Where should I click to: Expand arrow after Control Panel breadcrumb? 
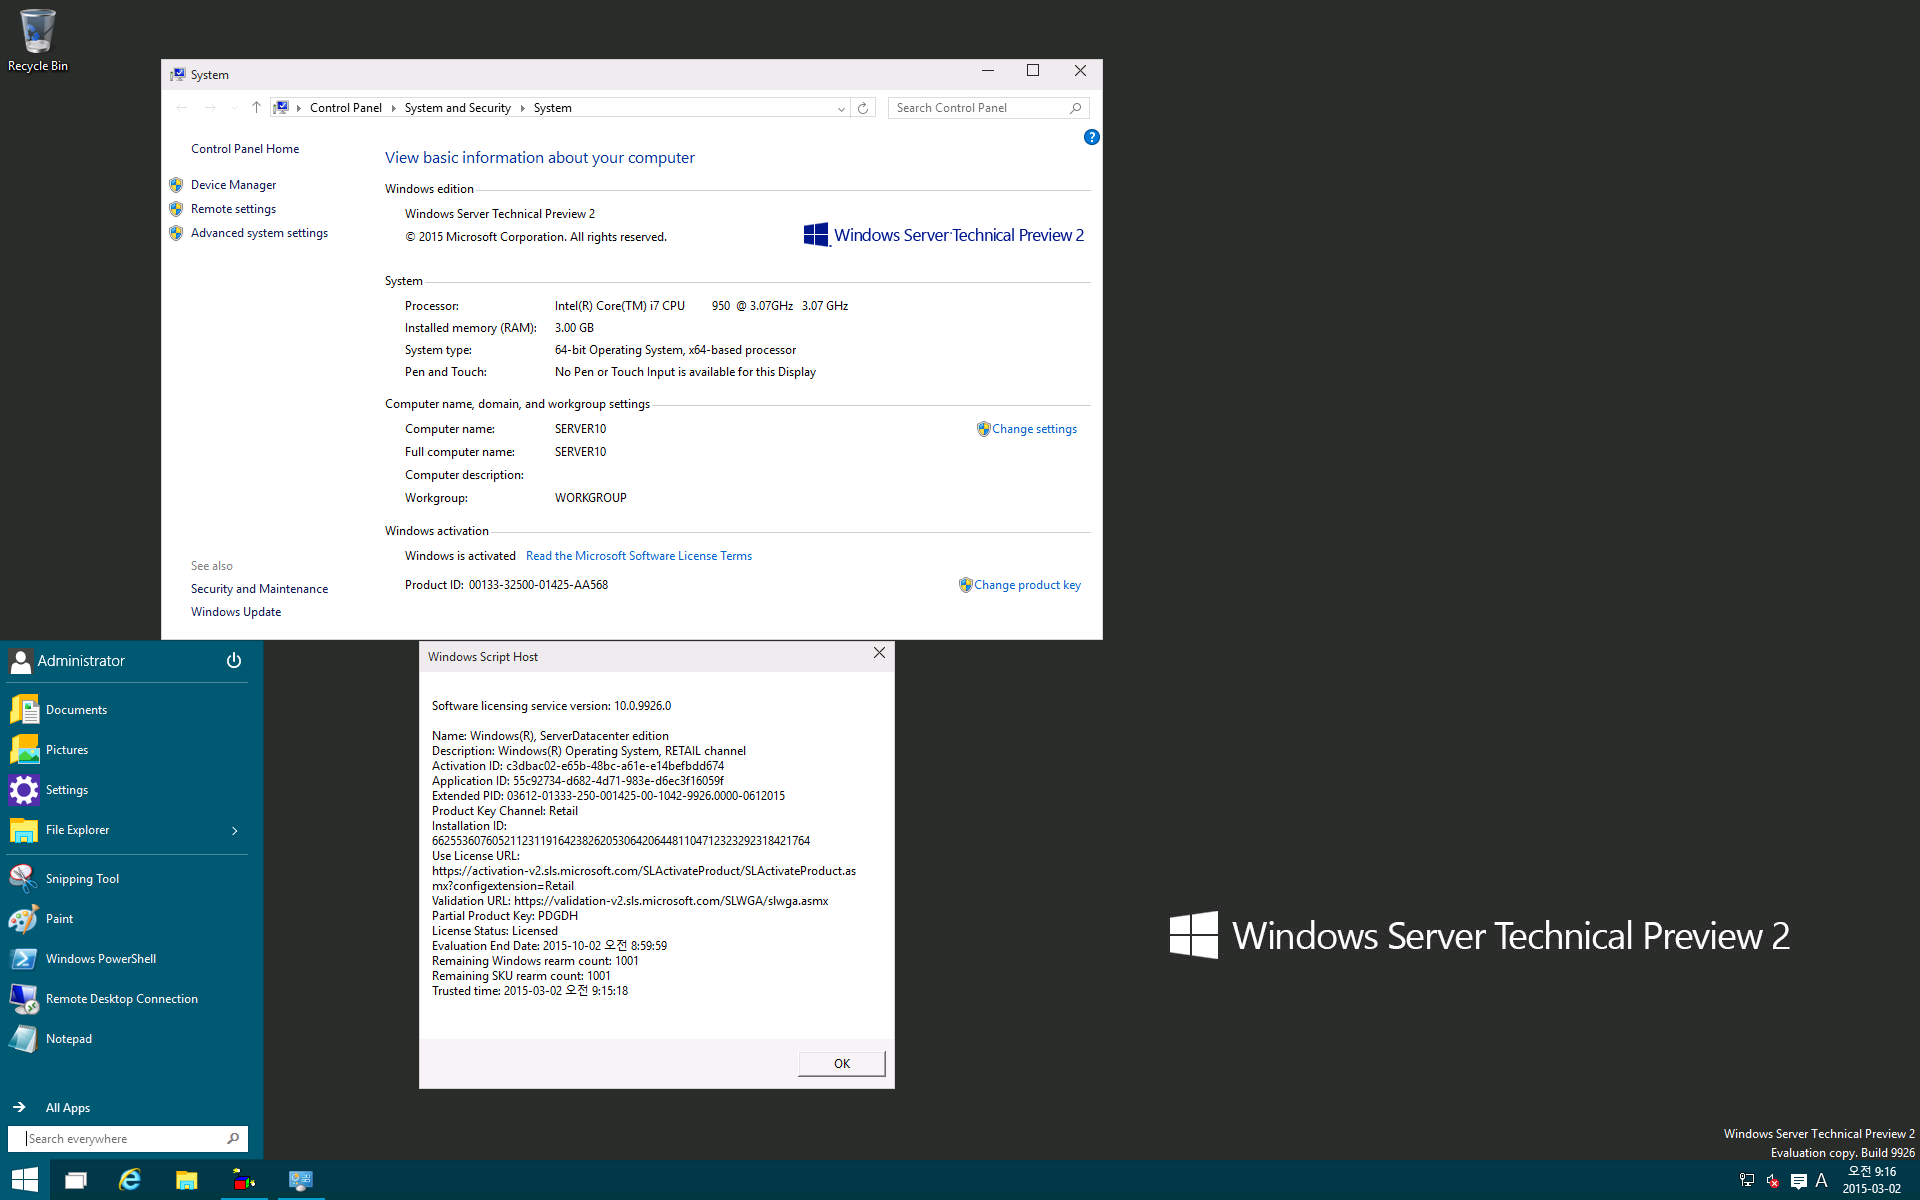click(x=394, y=108)
